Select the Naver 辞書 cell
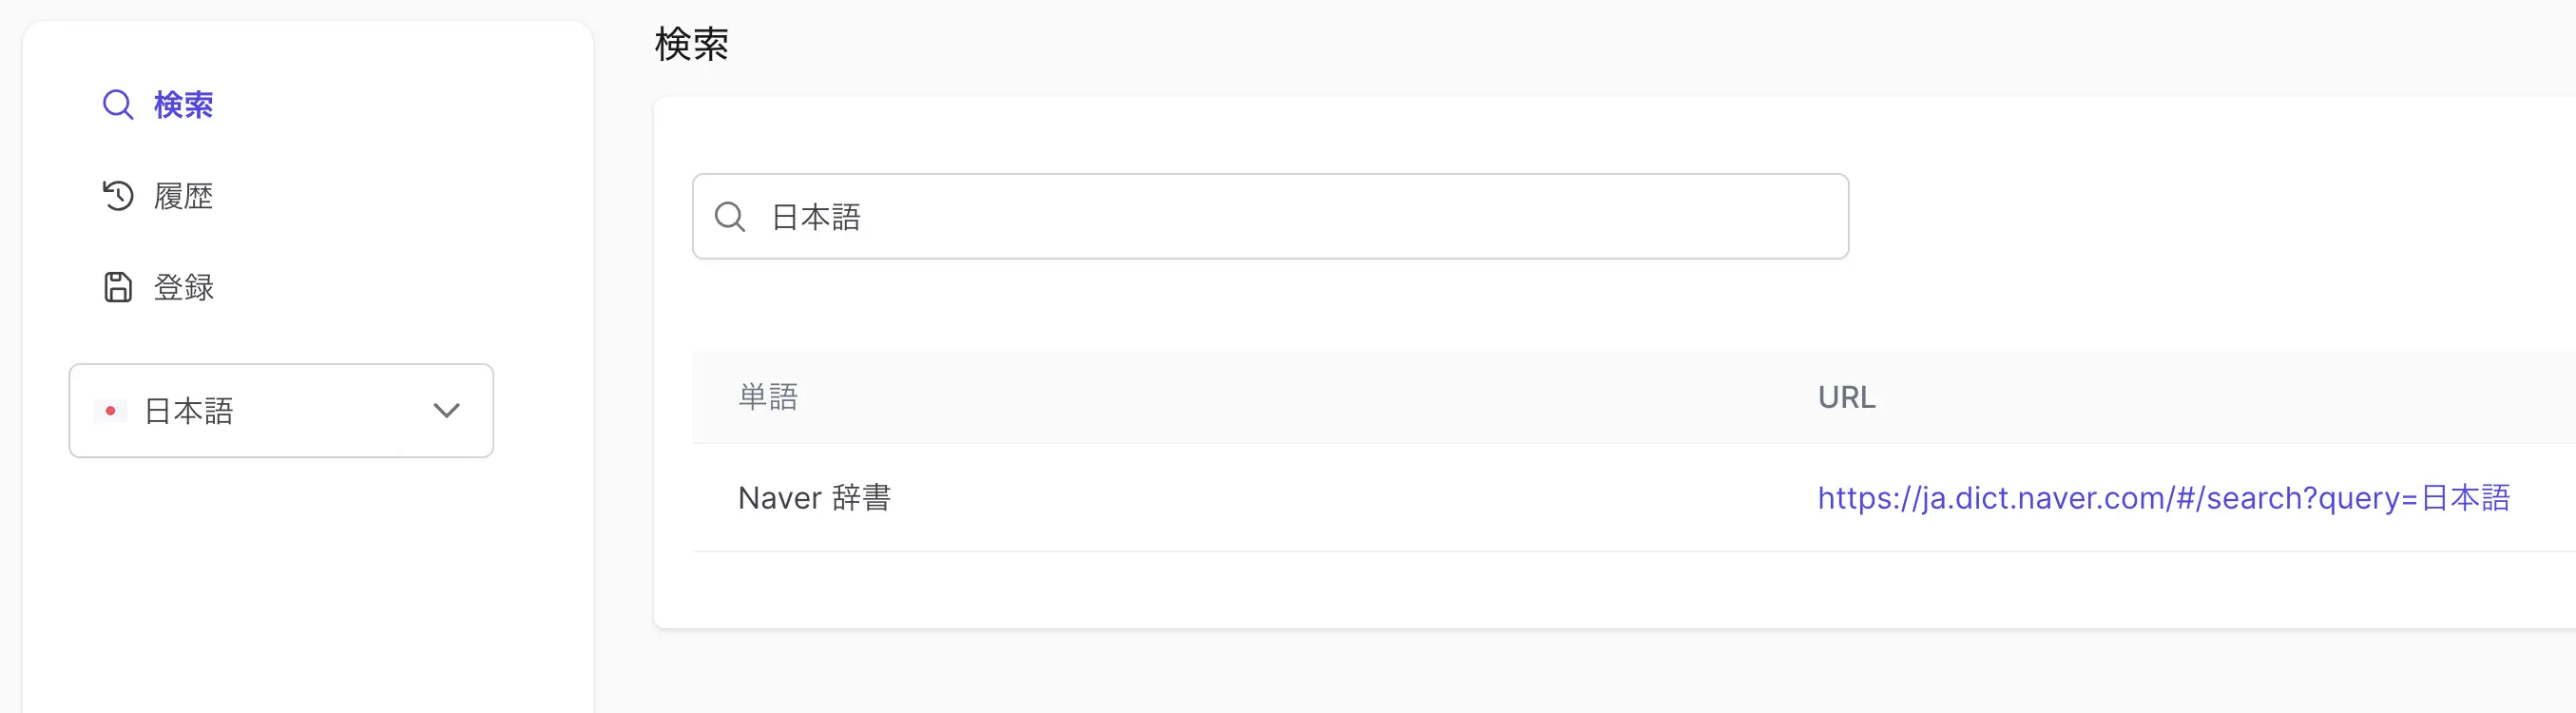The height and width of the screenshot is (713, 2576). pos(814,498)
